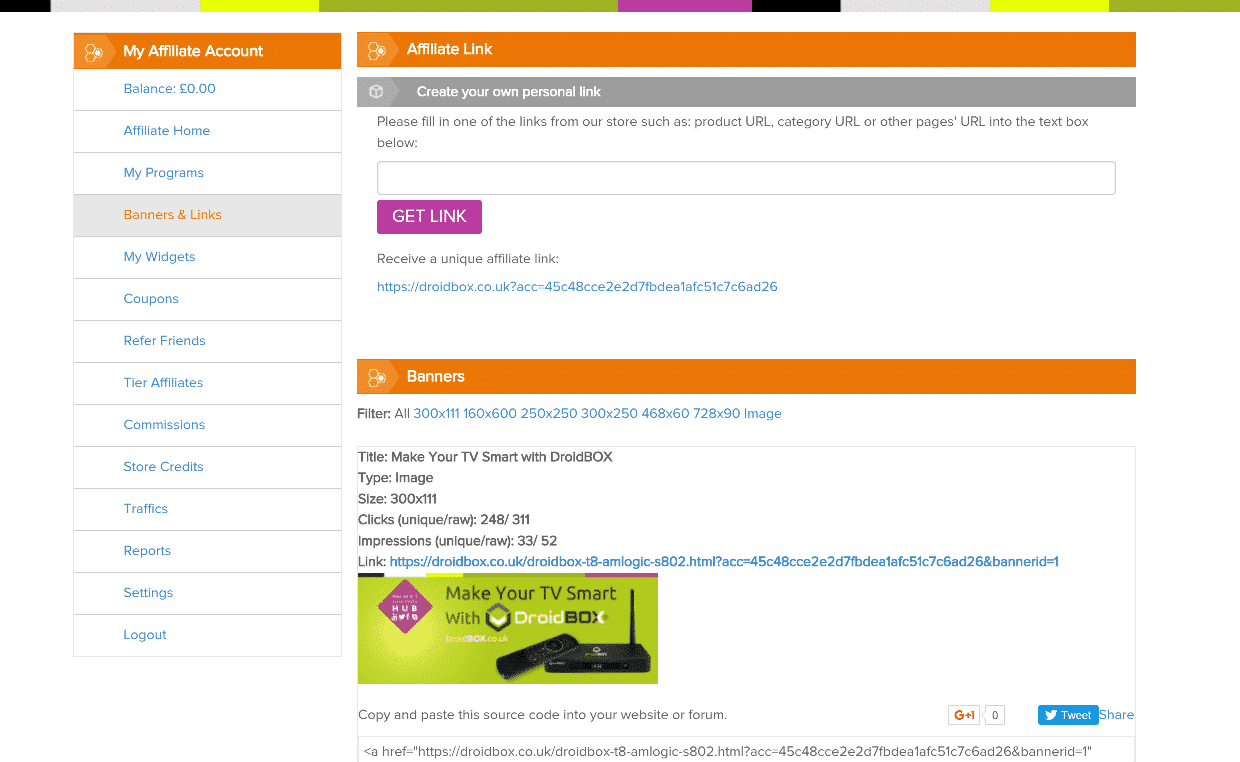Click the Filter: All label
The width and height of the screenshot is (1240, 762).
(x=384, y=413)
